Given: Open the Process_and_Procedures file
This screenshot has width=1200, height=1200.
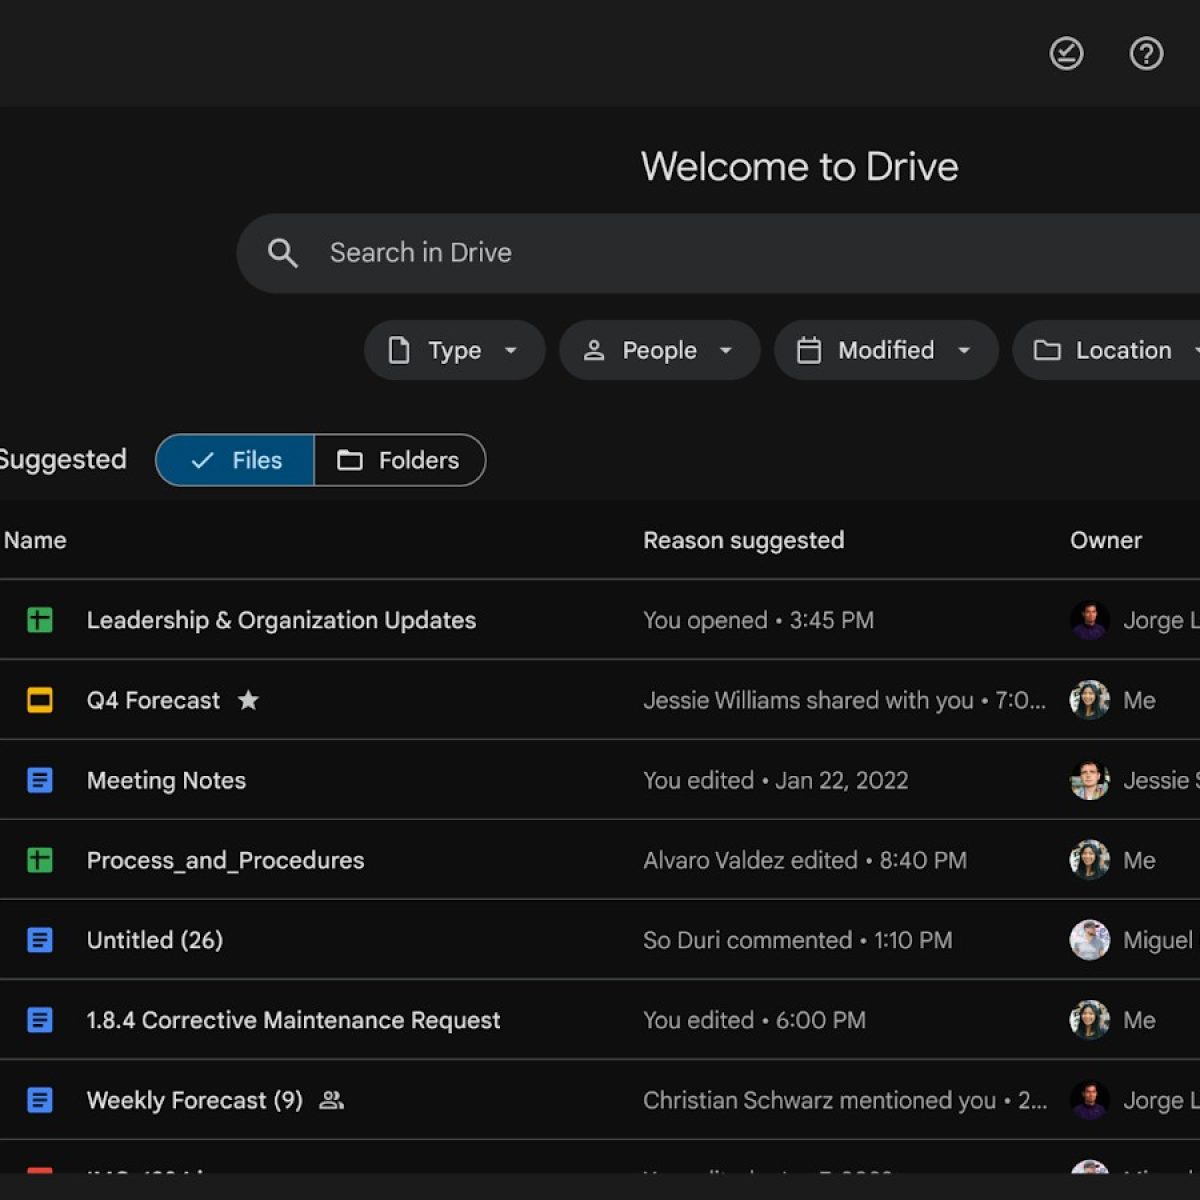Looking at the screenshot, I should point(225,860).
